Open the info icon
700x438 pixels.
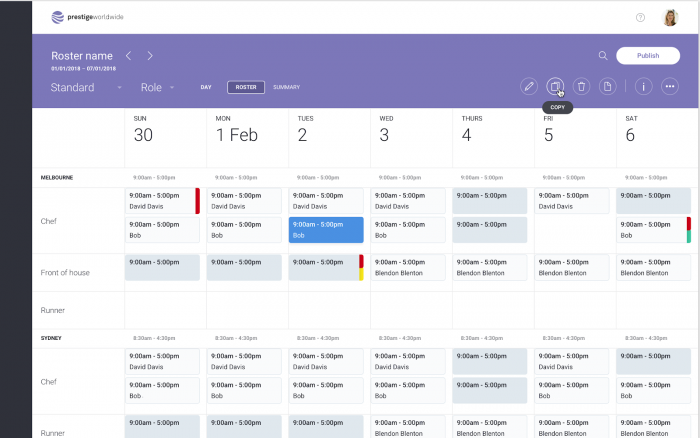[x=643, y=86]
